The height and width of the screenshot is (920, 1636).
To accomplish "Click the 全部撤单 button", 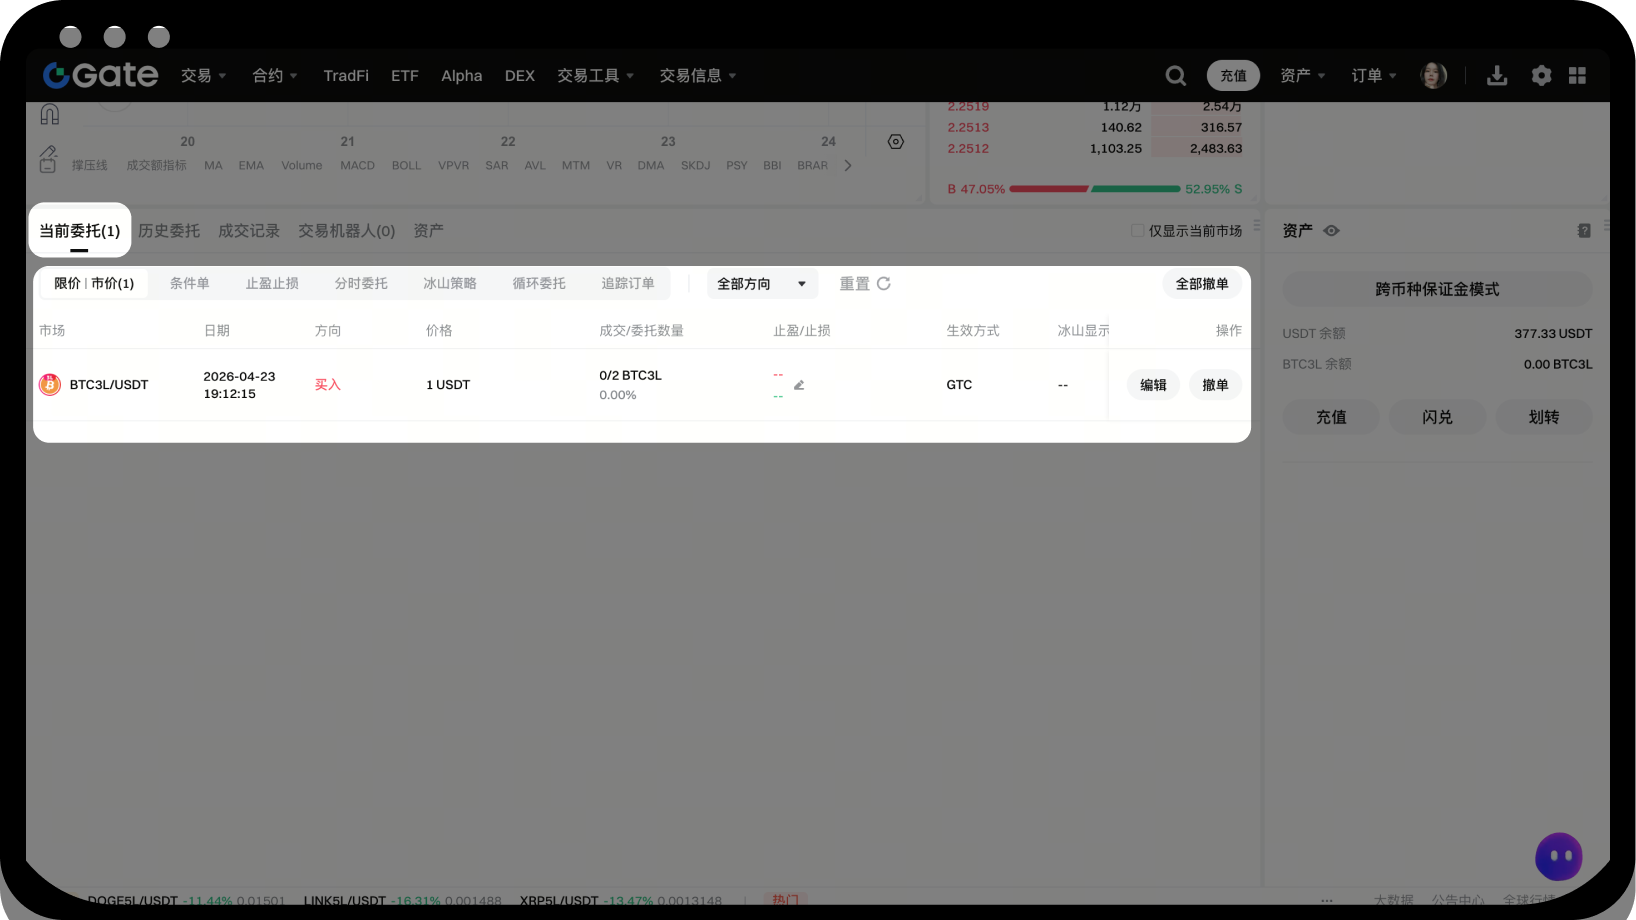I will pyautogui.click(x=1201, y=284).
